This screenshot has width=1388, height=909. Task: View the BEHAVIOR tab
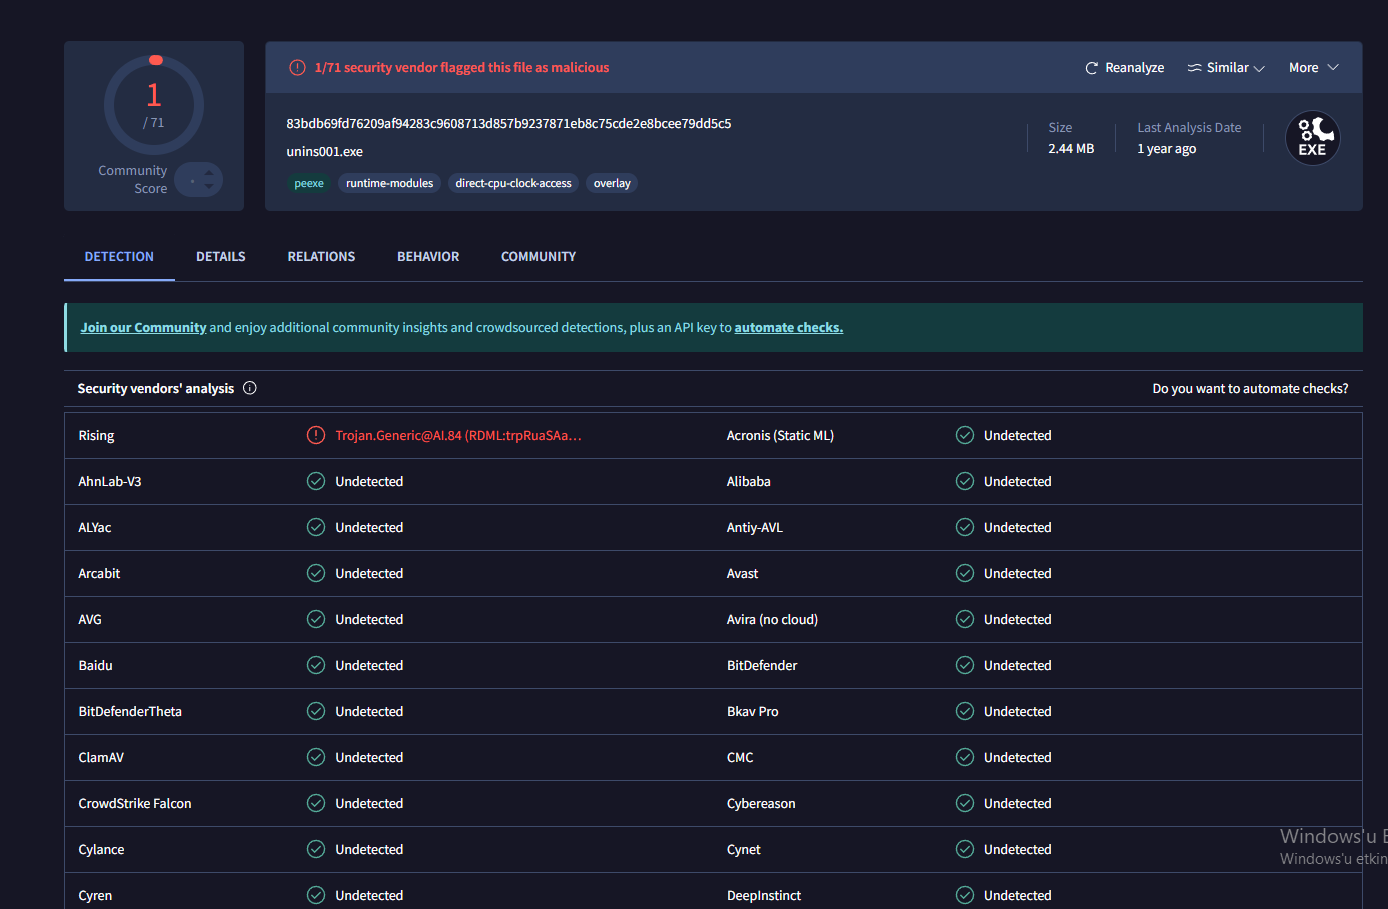click(428, 257)
